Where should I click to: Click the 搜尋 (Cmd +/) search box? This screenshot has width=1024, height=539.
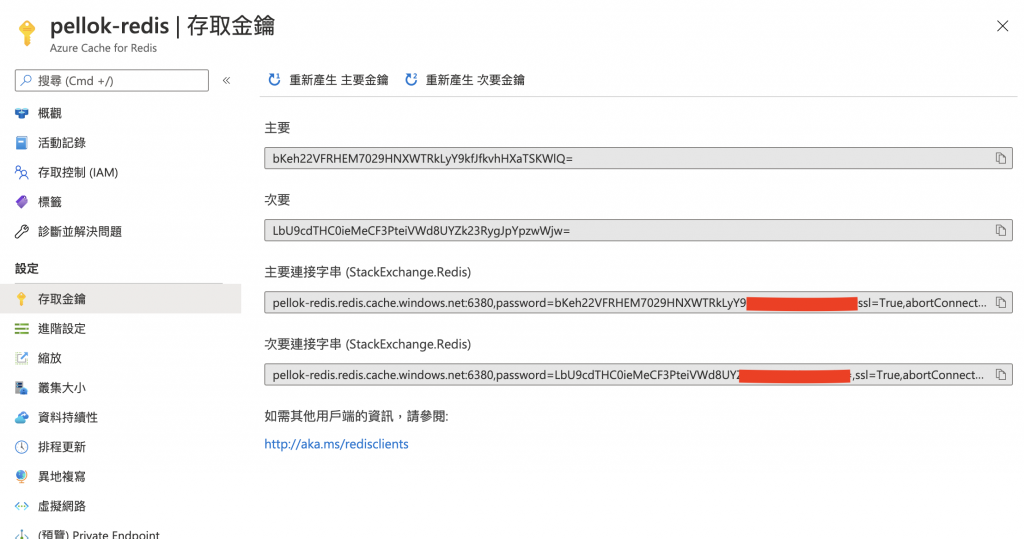pos(112,80)
